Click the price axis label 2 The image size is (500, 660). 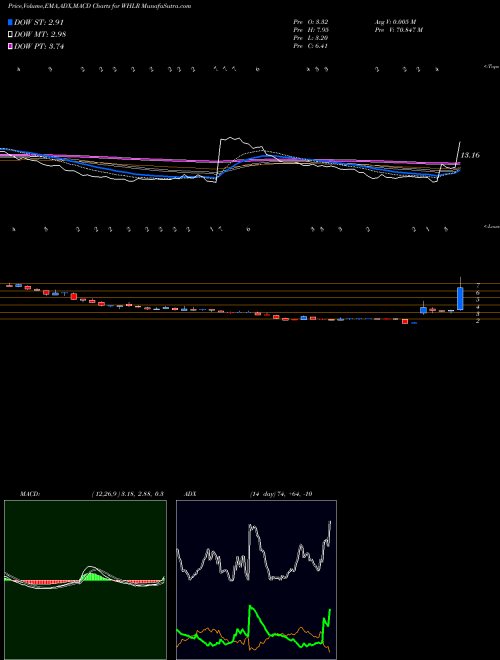pos(478,321)
